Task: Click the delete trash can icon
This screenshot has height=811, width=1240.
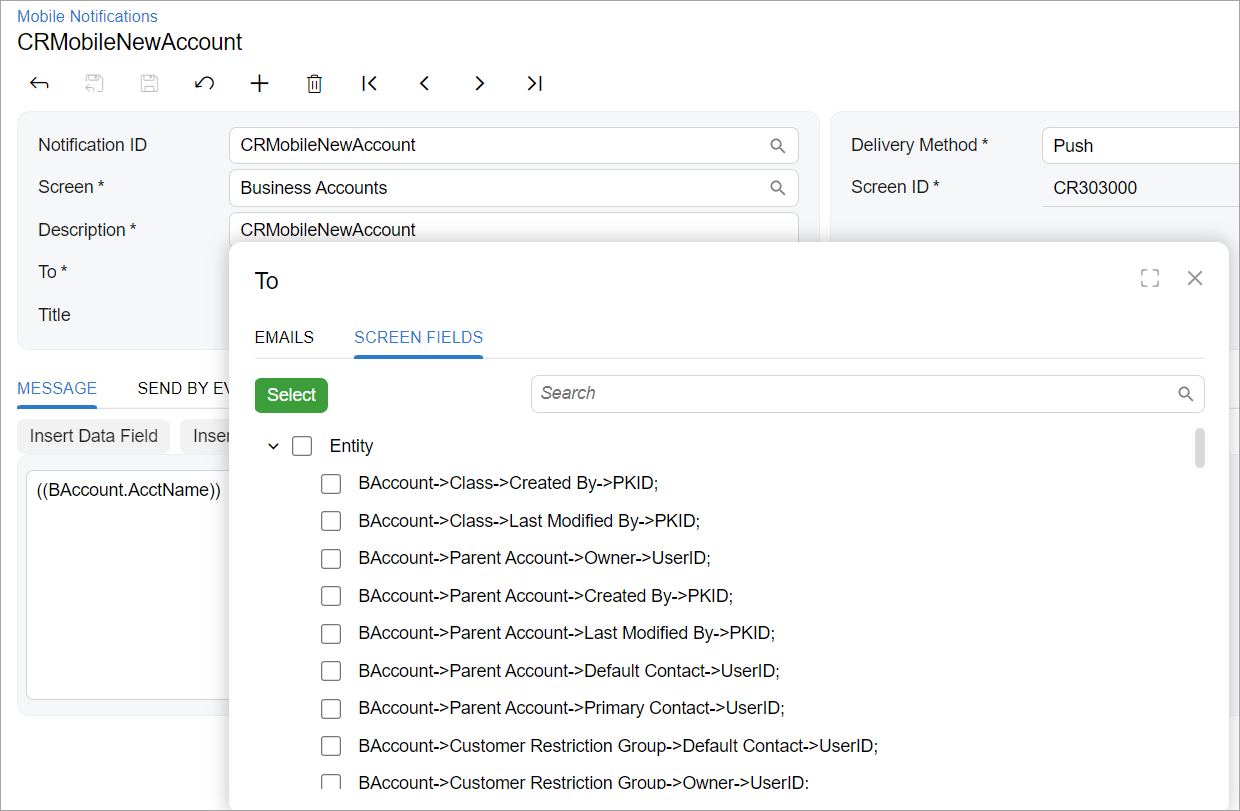Action: point(314,84)
